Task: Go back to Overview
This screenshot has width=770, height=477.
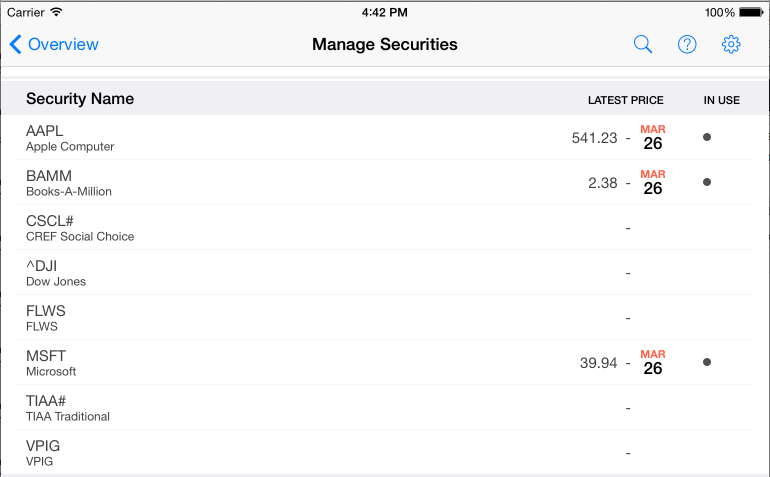Action: tap(54, 44)
